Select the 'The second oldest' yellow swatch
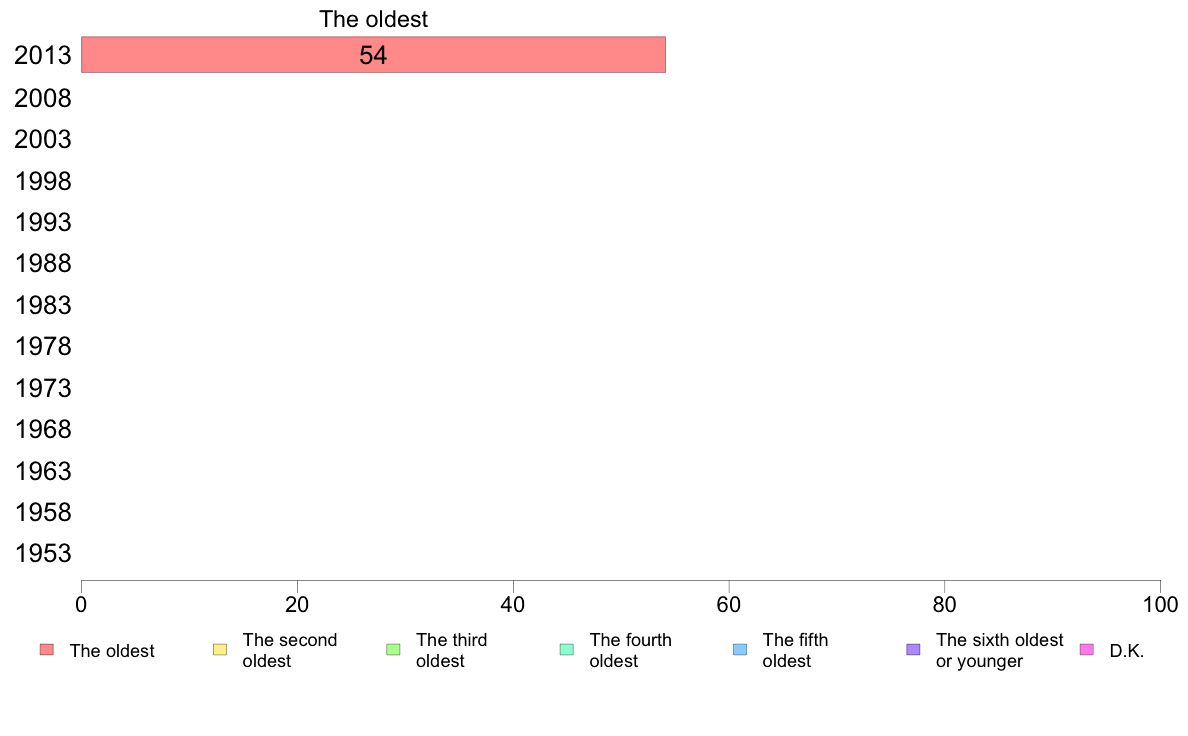1188x736 pixels. [x=220, y=650]
